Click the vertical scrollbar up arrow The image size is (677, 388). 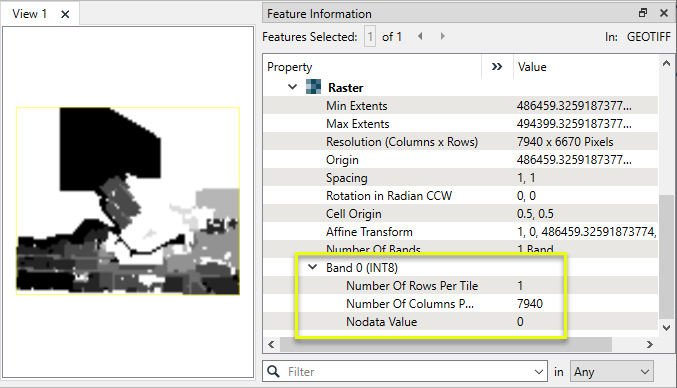666,63
